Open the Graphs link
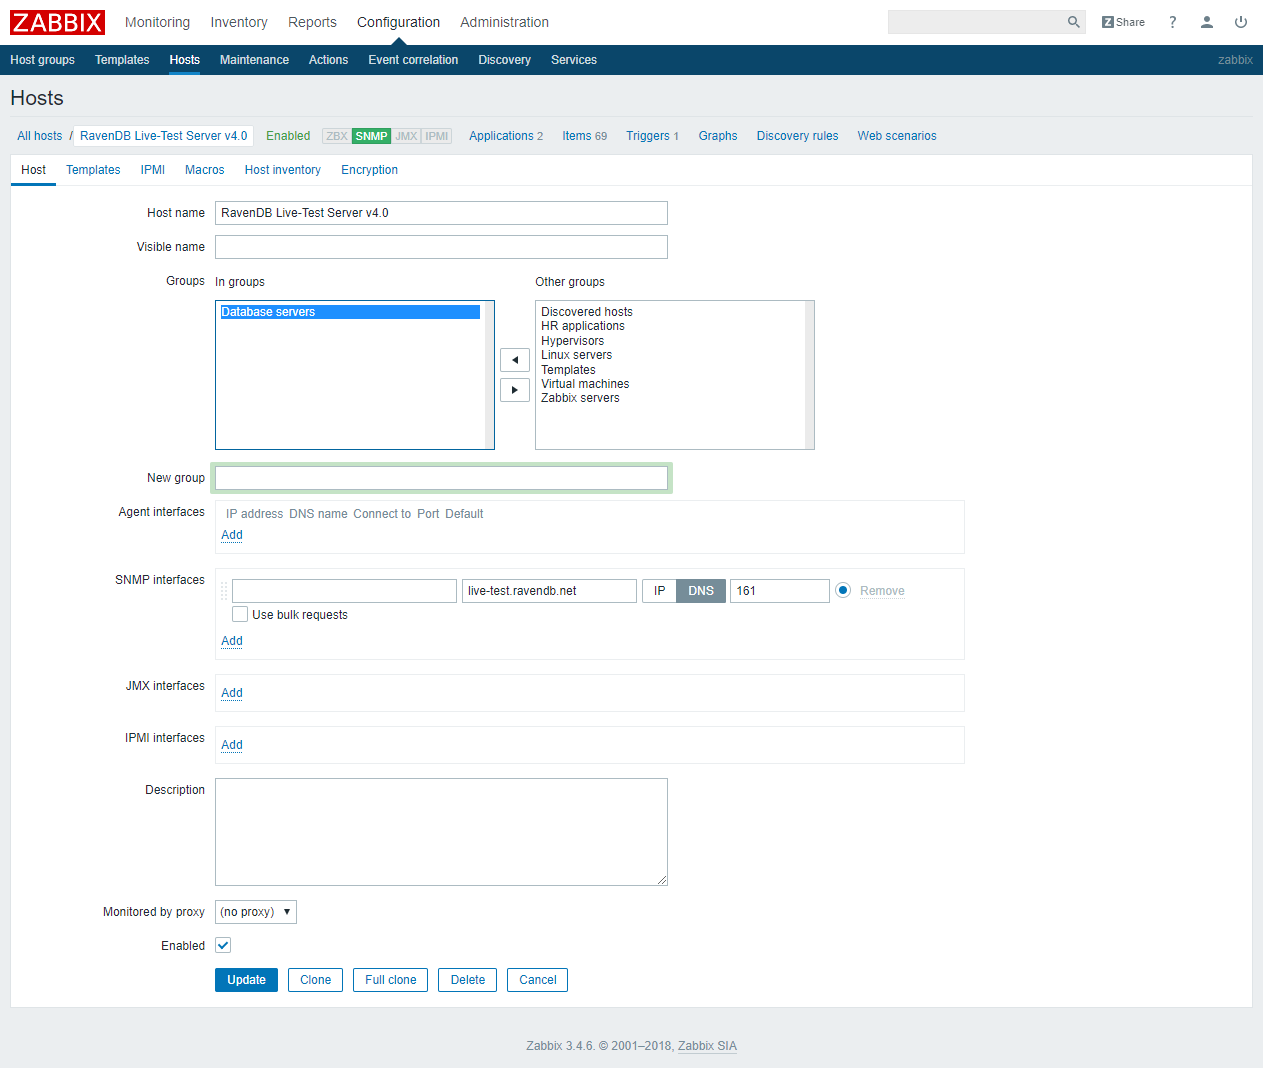The image size is (1263, 1068). click(x=718, y=136)
